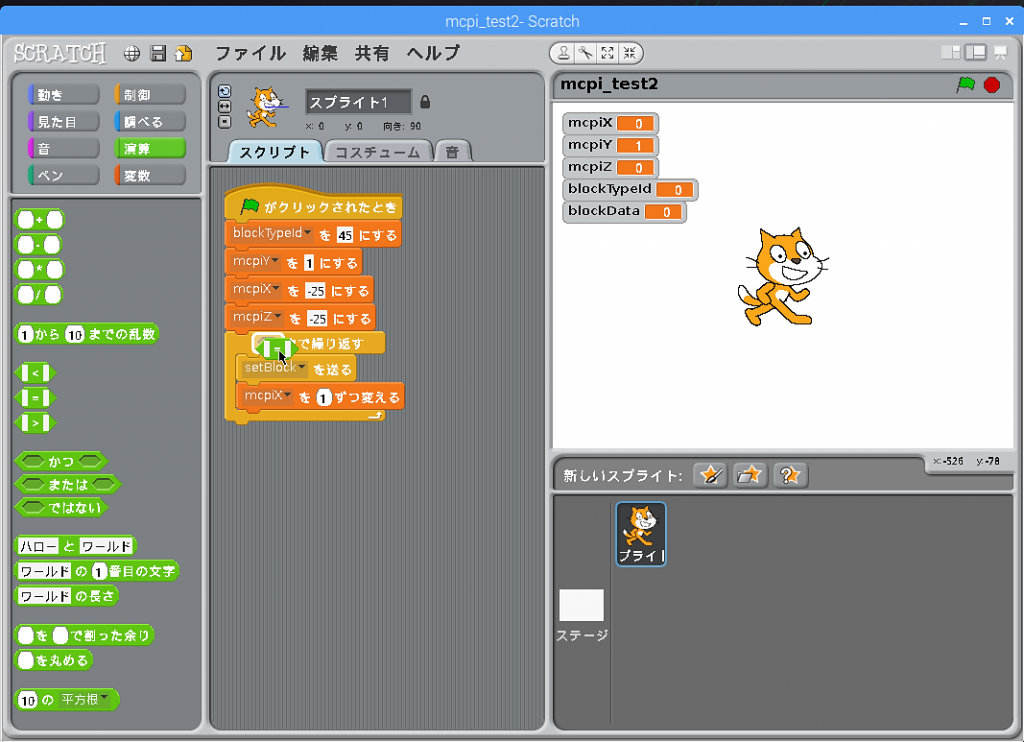
Task: Pick the までの乱数 random block
Action: [x=87, y=334]
